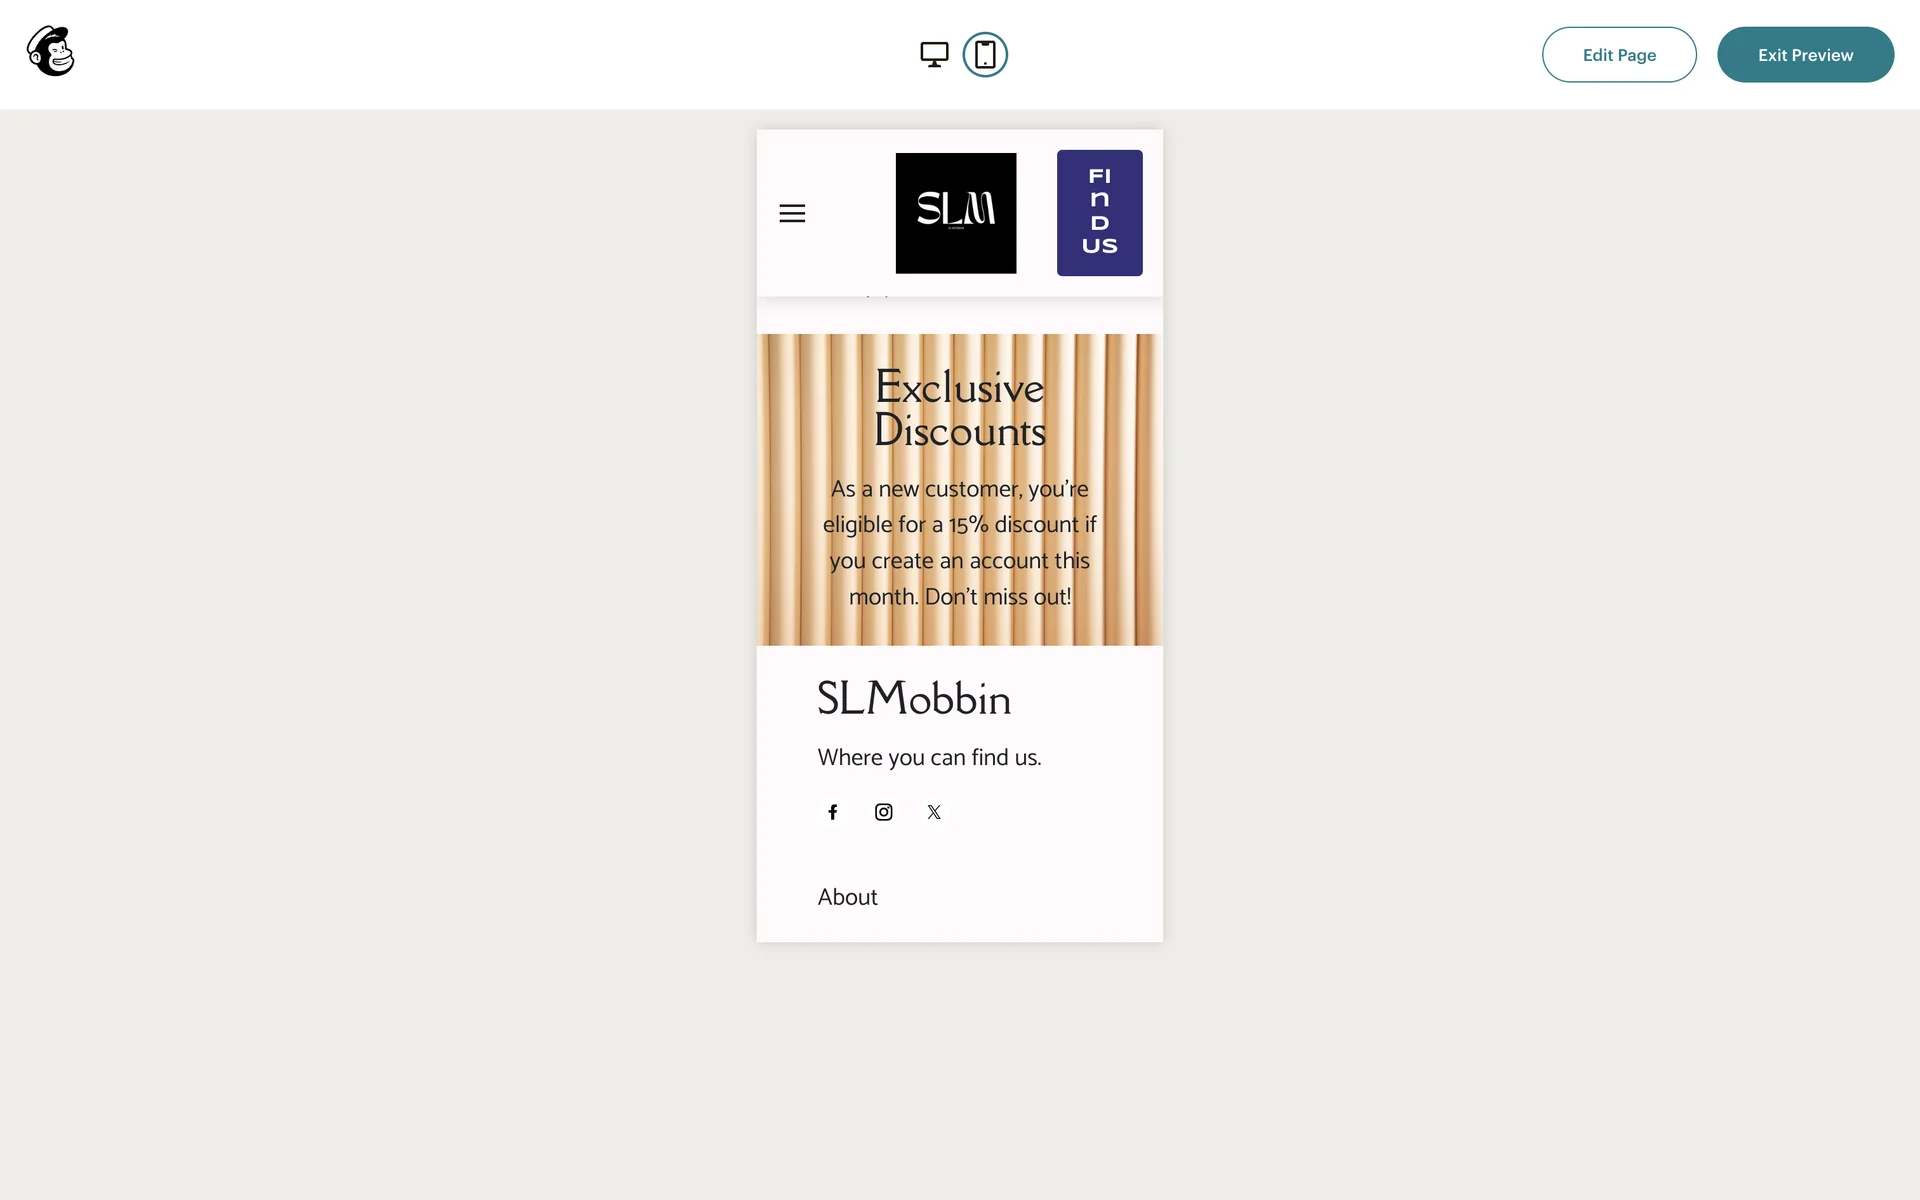Click 'Where you can find us.' text

[x=929, y=758]
